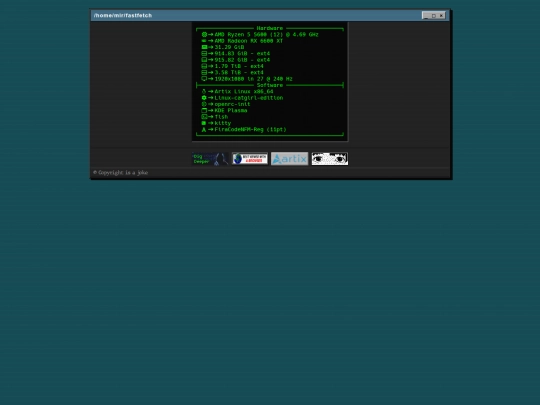Click the memory icon beside 31.29 GiB
This screenshot has height=405, width=540.
(204, 47)
